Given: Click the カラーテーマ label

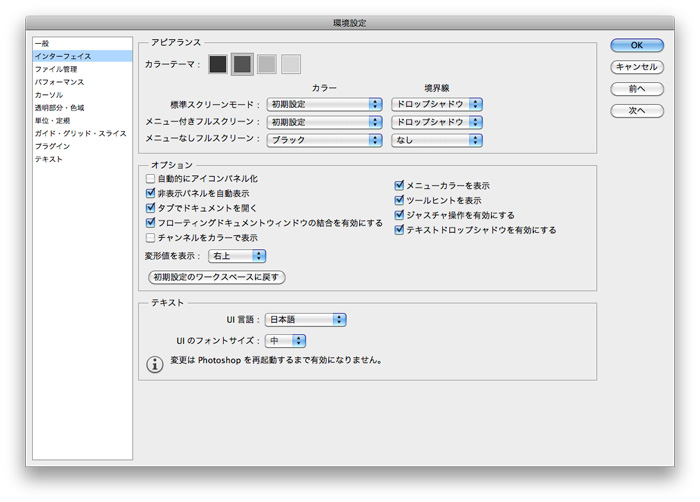Looking at the screenshot, I should (172, 64).
